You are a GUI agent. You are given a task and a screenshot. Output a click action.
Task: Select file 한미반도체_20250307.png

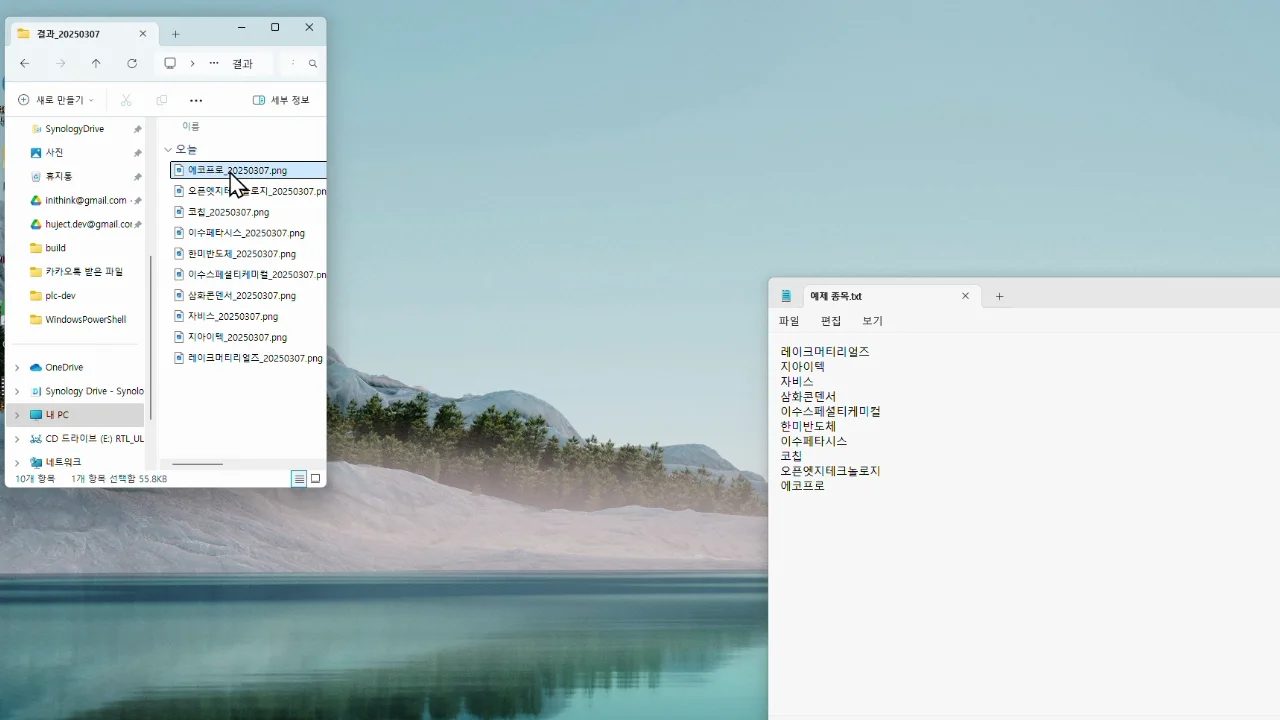click(242, 254)
